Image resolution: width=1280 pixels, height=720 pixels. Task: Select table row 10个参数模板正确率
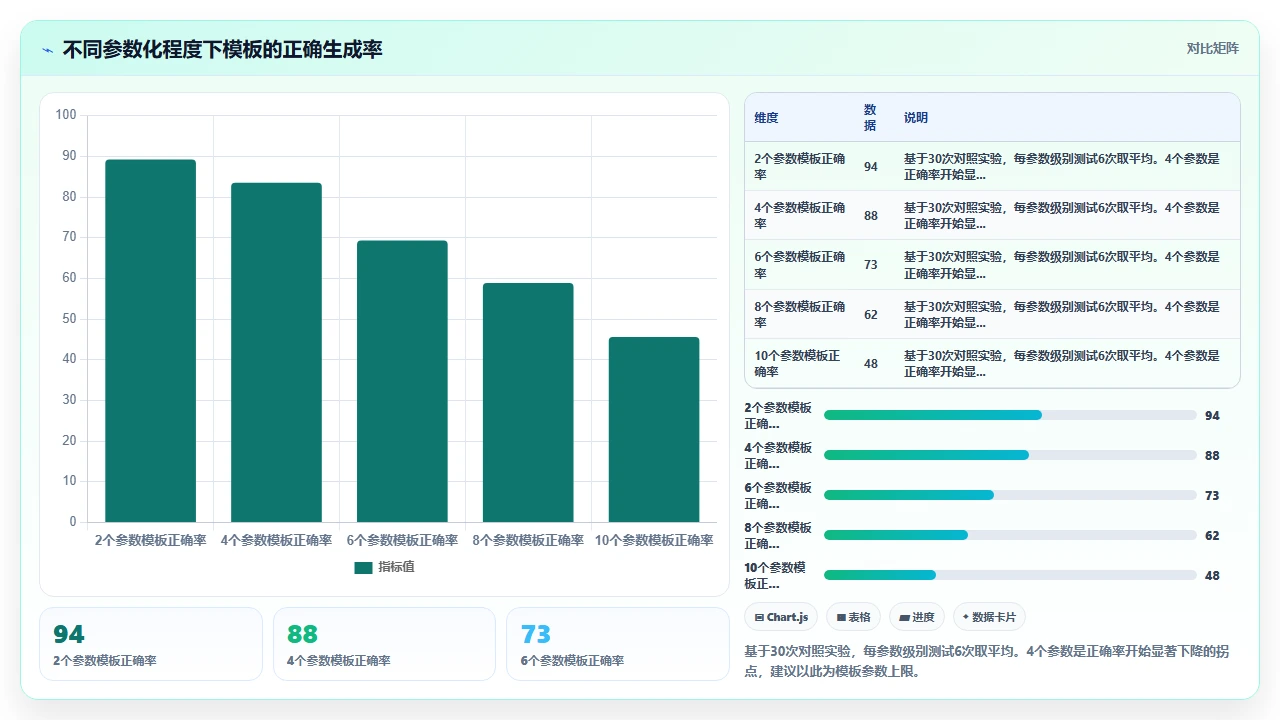[x=992, y=363]
